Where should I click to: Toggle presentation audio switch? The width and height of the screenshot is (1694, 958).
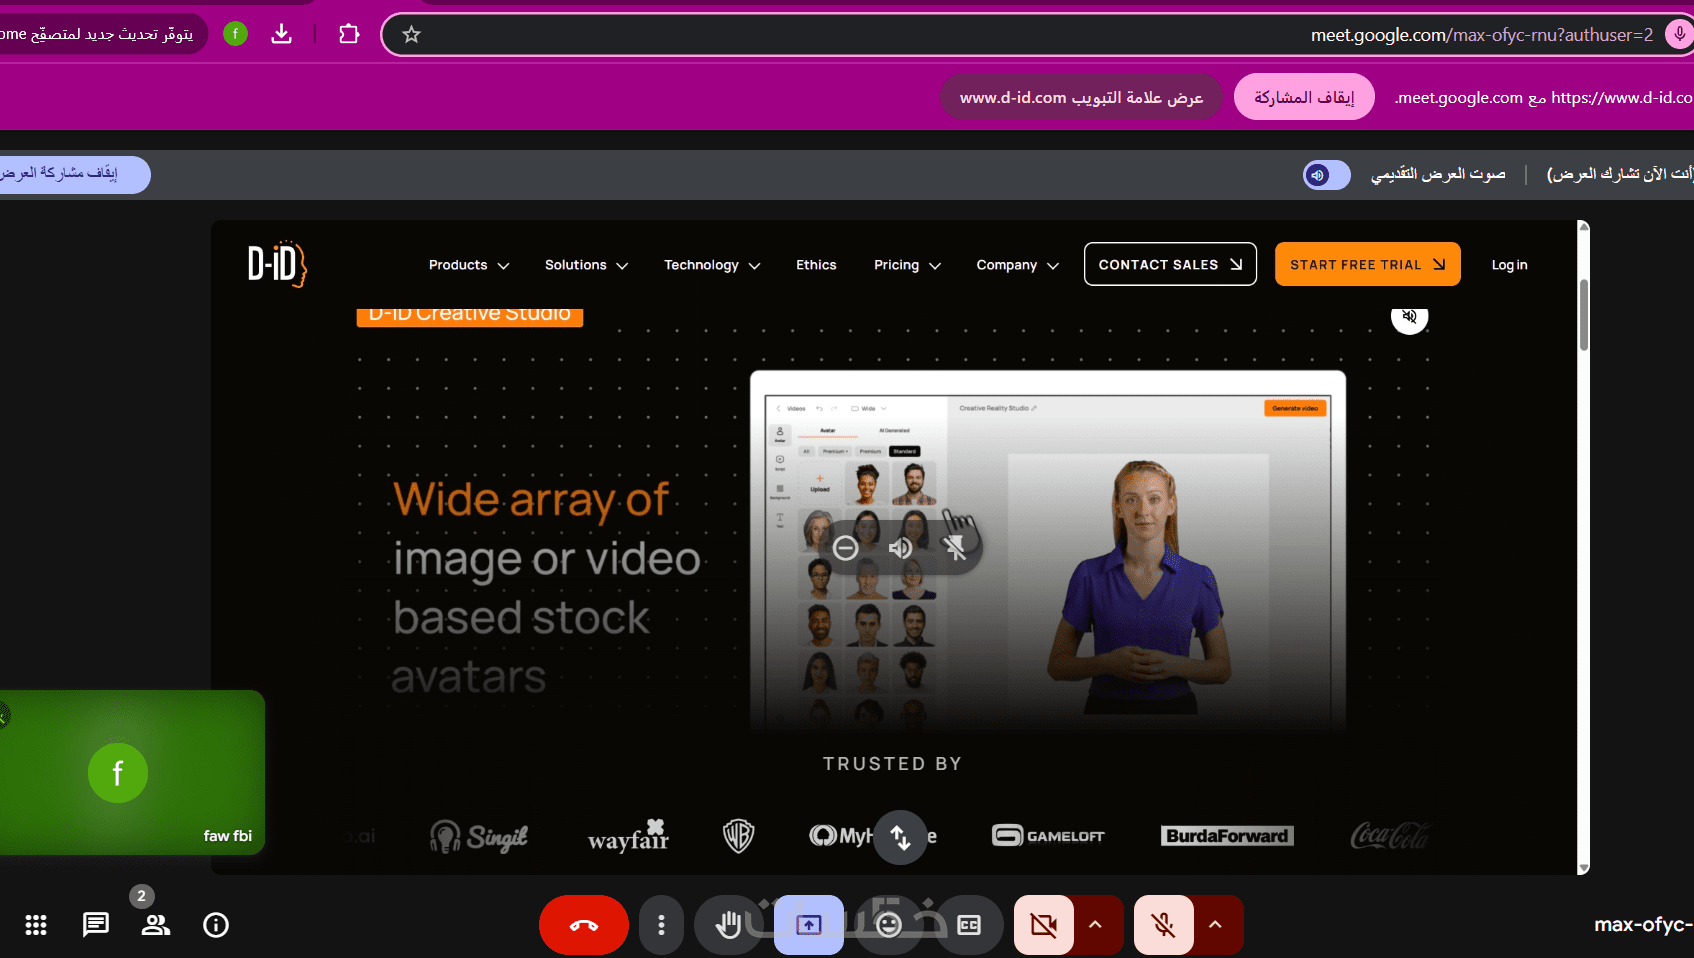point(1327,175)
